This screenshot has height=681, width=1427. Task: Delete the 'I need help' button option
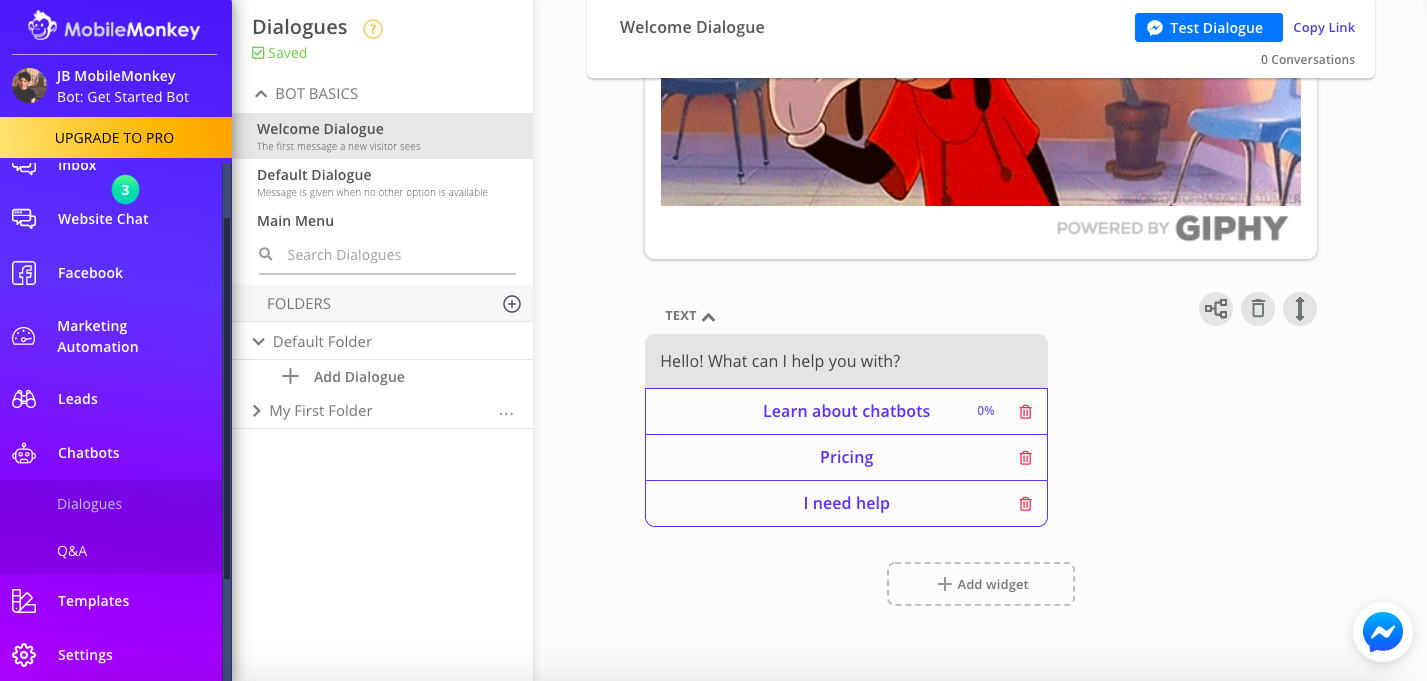coord(1024,503)
